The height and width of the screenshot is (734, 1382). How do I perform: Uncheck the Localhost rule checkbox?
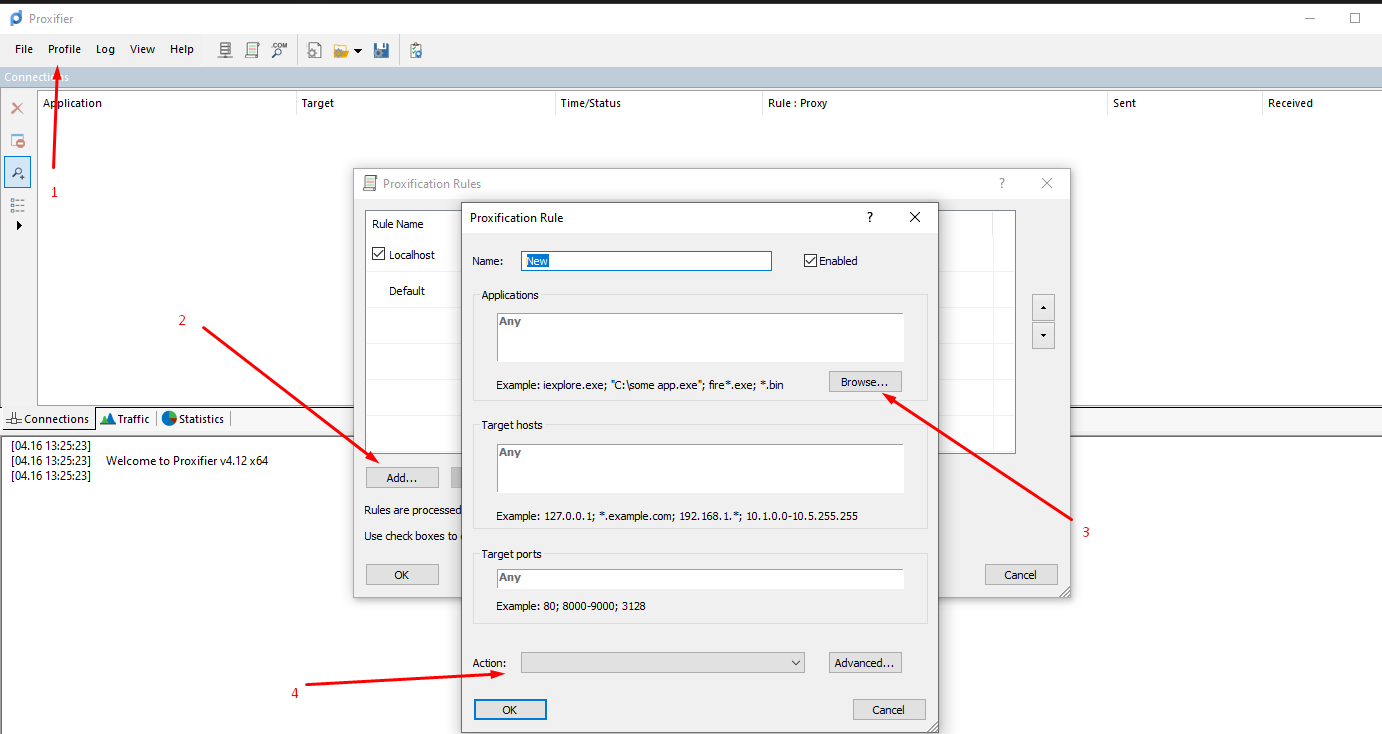point(378,254)
